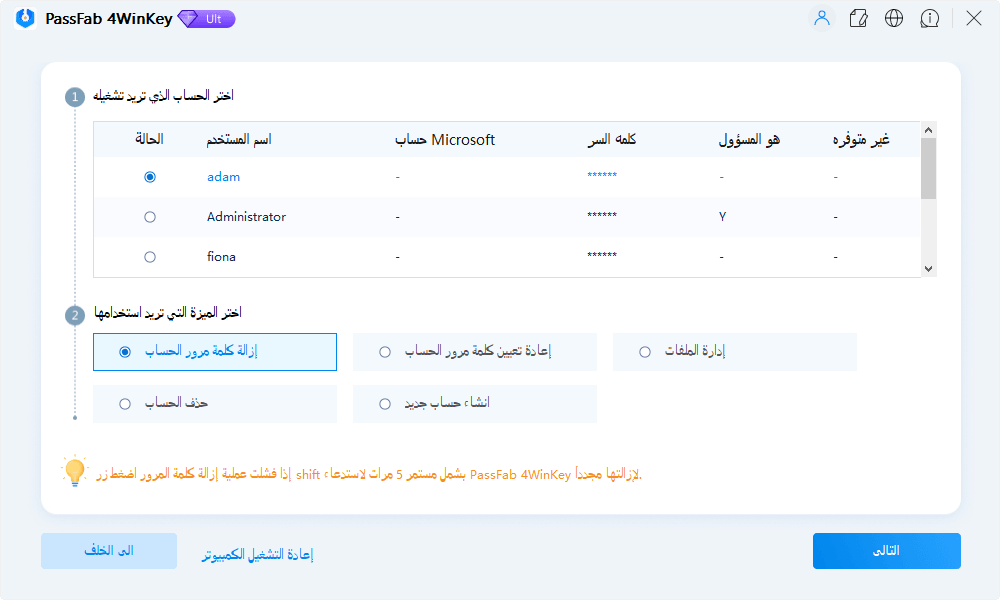The width and height of the screenshot is (1000, 600).
Task: Click the lightbulb tip icon
Action: click(72, 474)
